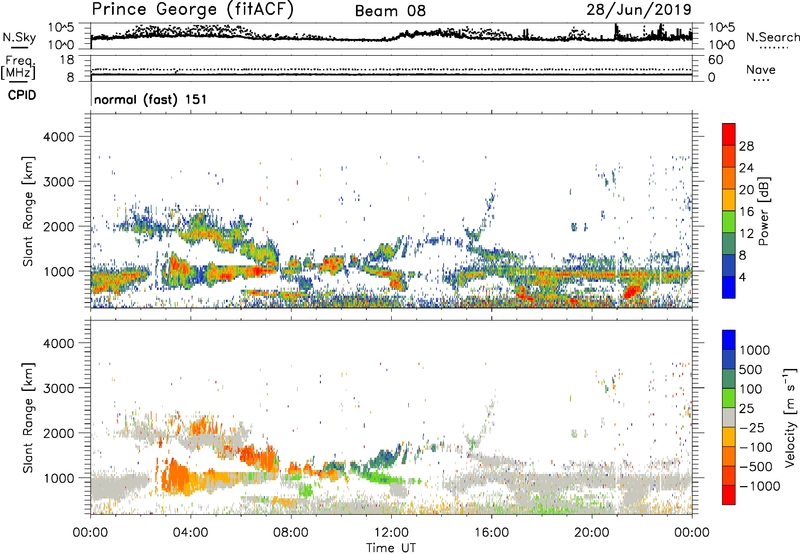Select the Freq. [MHz] axis label
Screen dimensions: 800x554
tap(18, 67)
